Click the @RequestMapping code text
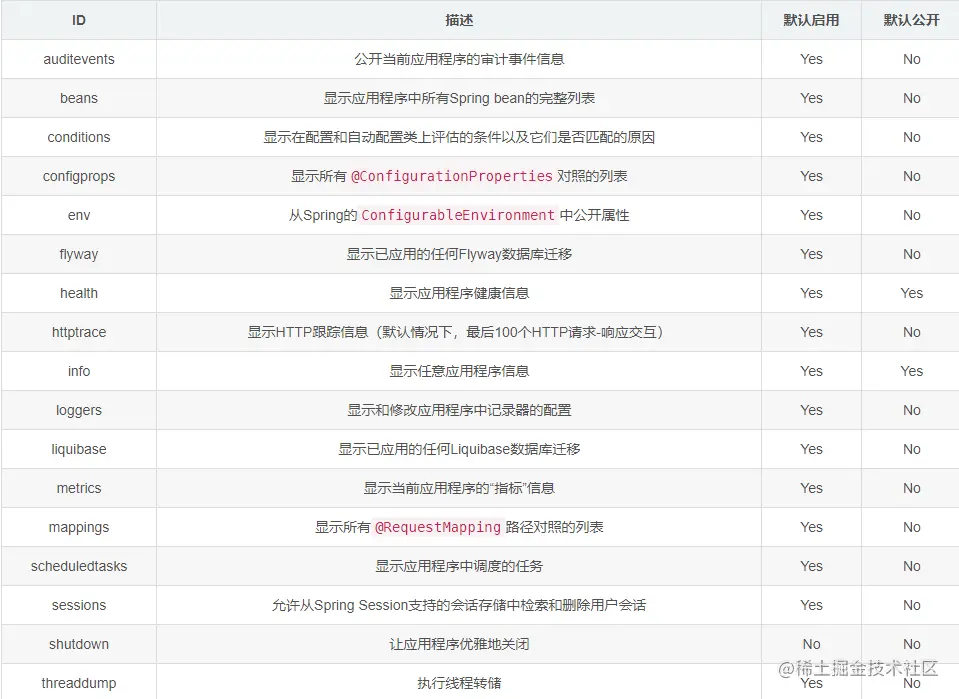 coord(437,528)
